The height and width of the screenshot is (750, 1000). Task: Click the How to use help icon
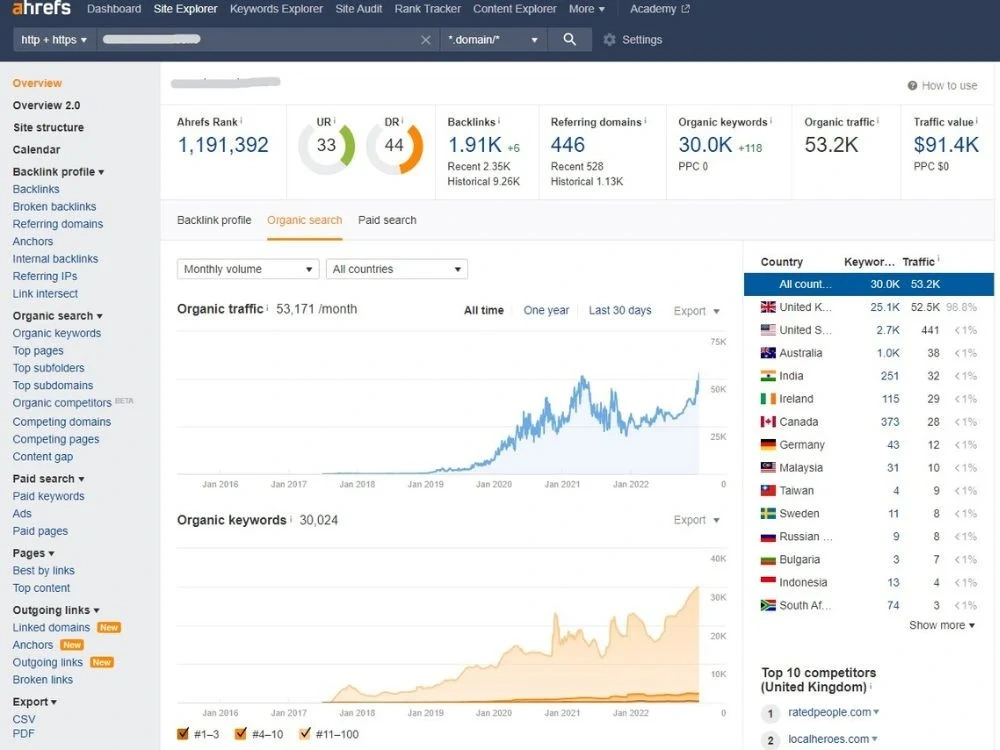click(912, 85)
